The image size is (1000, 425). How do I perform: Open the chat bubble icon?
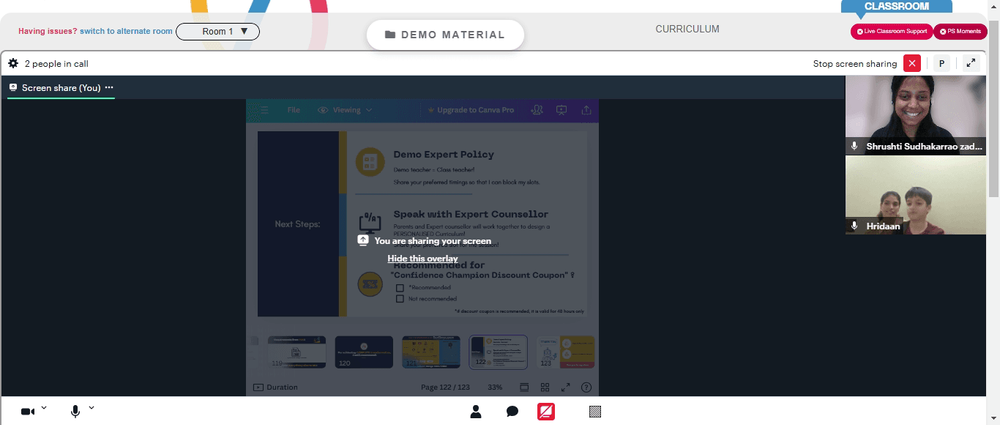[x=512, y=412]
